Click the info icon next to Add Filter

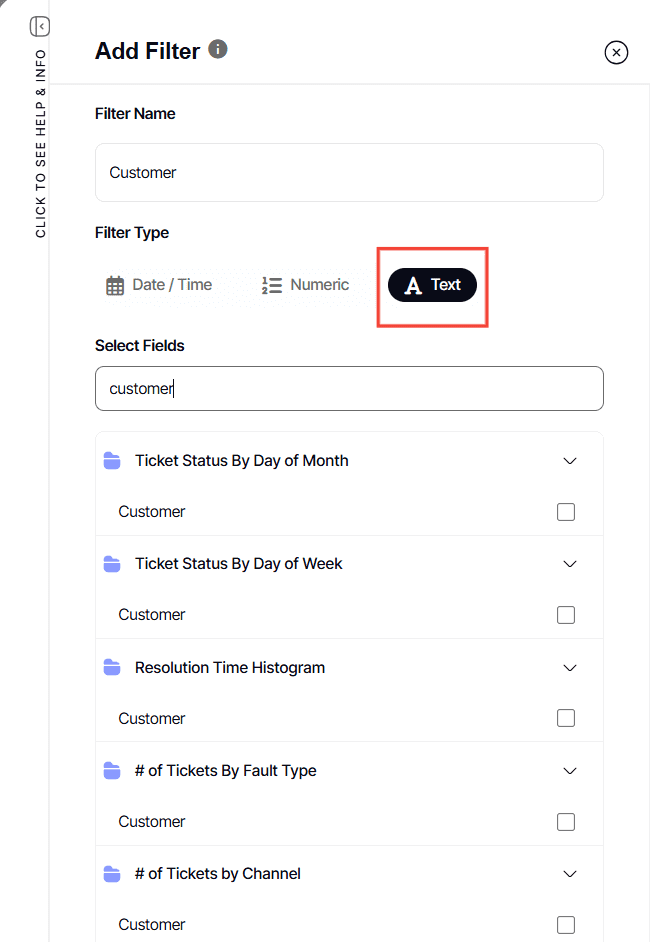(x=217, y=48)
